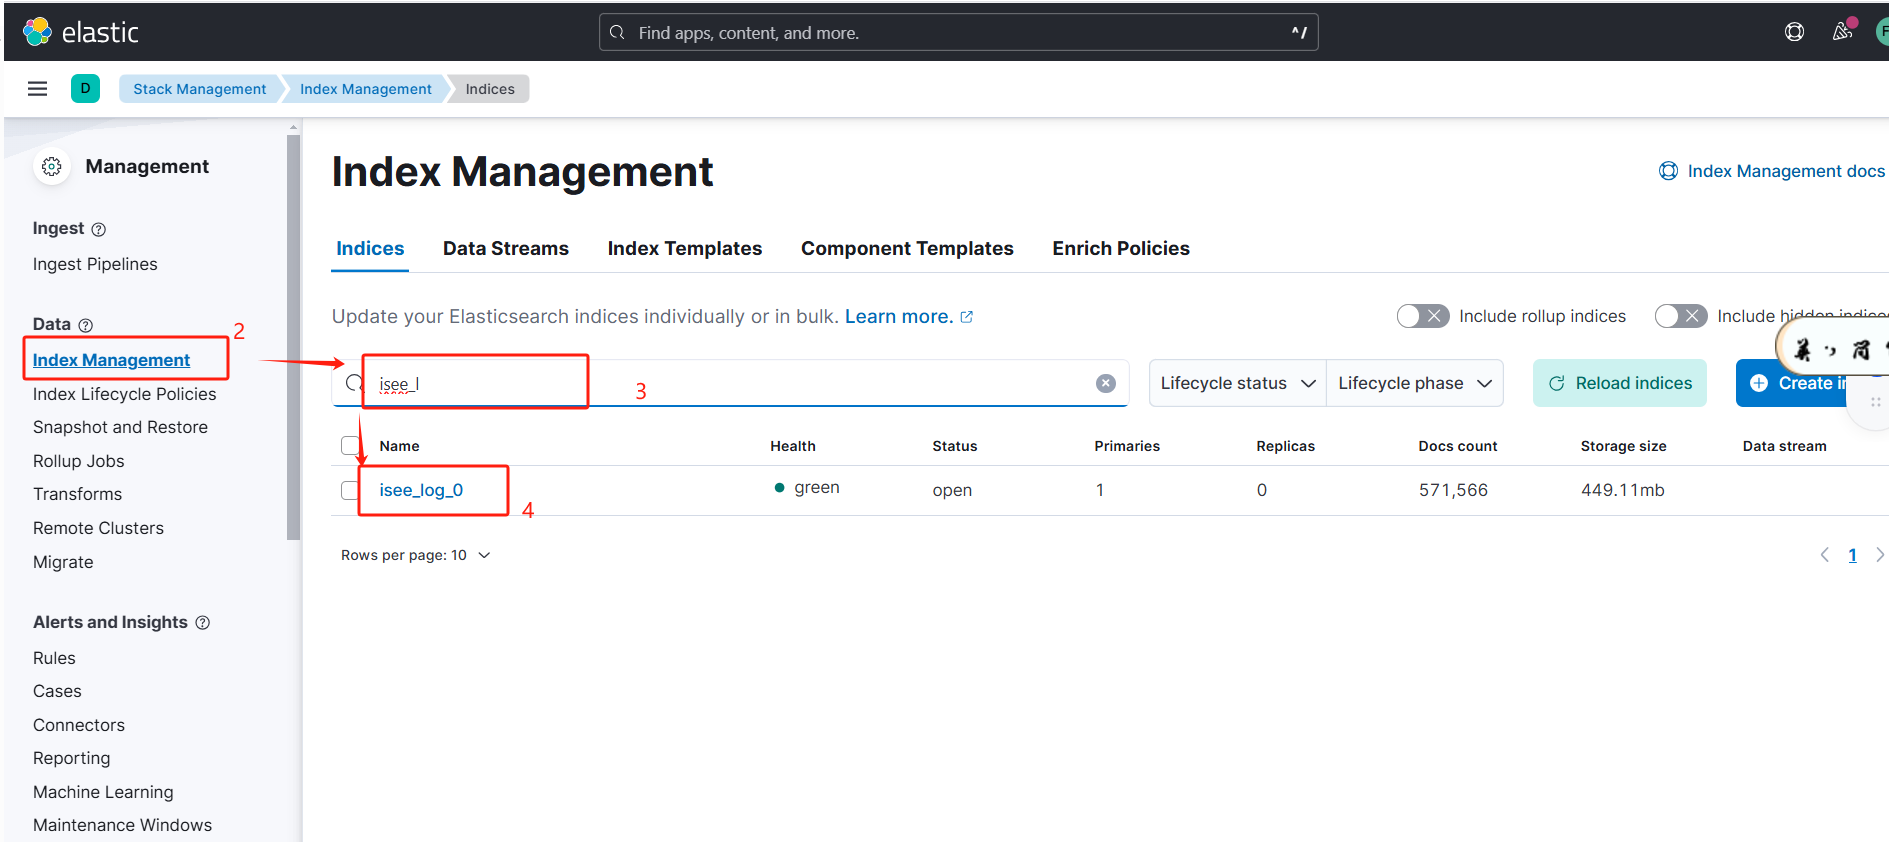Open Cases in sidebar

tap(57, 691)
